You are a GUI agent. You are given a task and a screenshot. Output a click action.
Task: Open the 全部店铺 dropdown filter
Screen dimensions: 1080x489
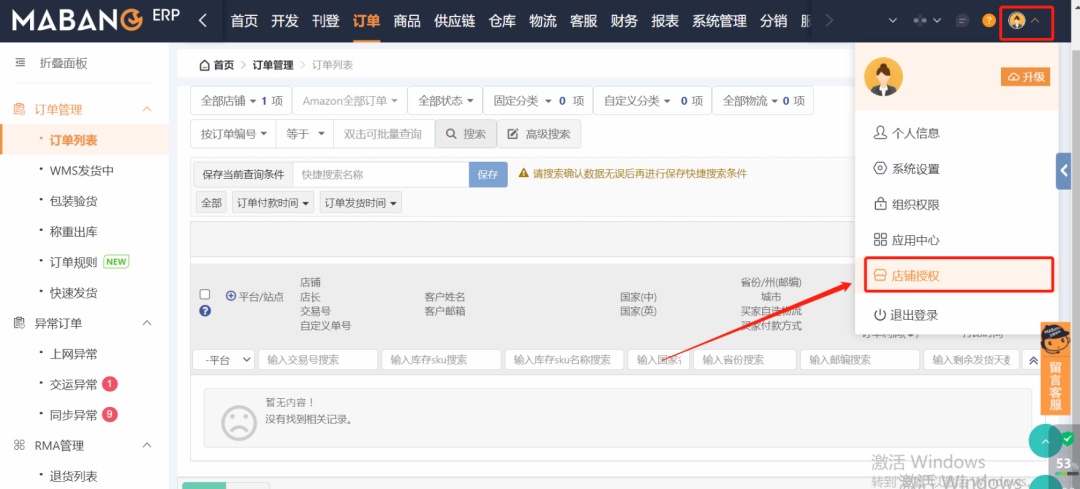pyautogui.click(x=241, y=101)
